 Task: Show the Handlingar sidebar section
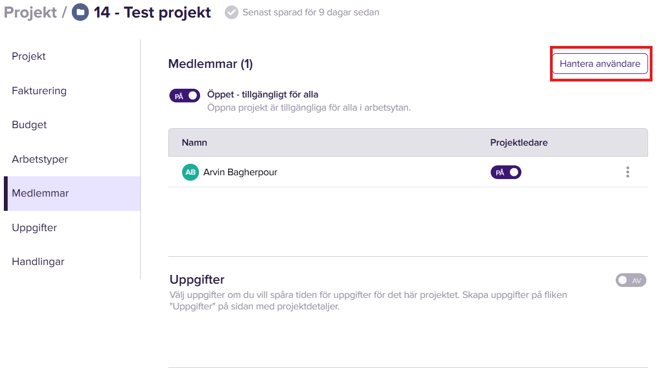click(x=38, y=262)
